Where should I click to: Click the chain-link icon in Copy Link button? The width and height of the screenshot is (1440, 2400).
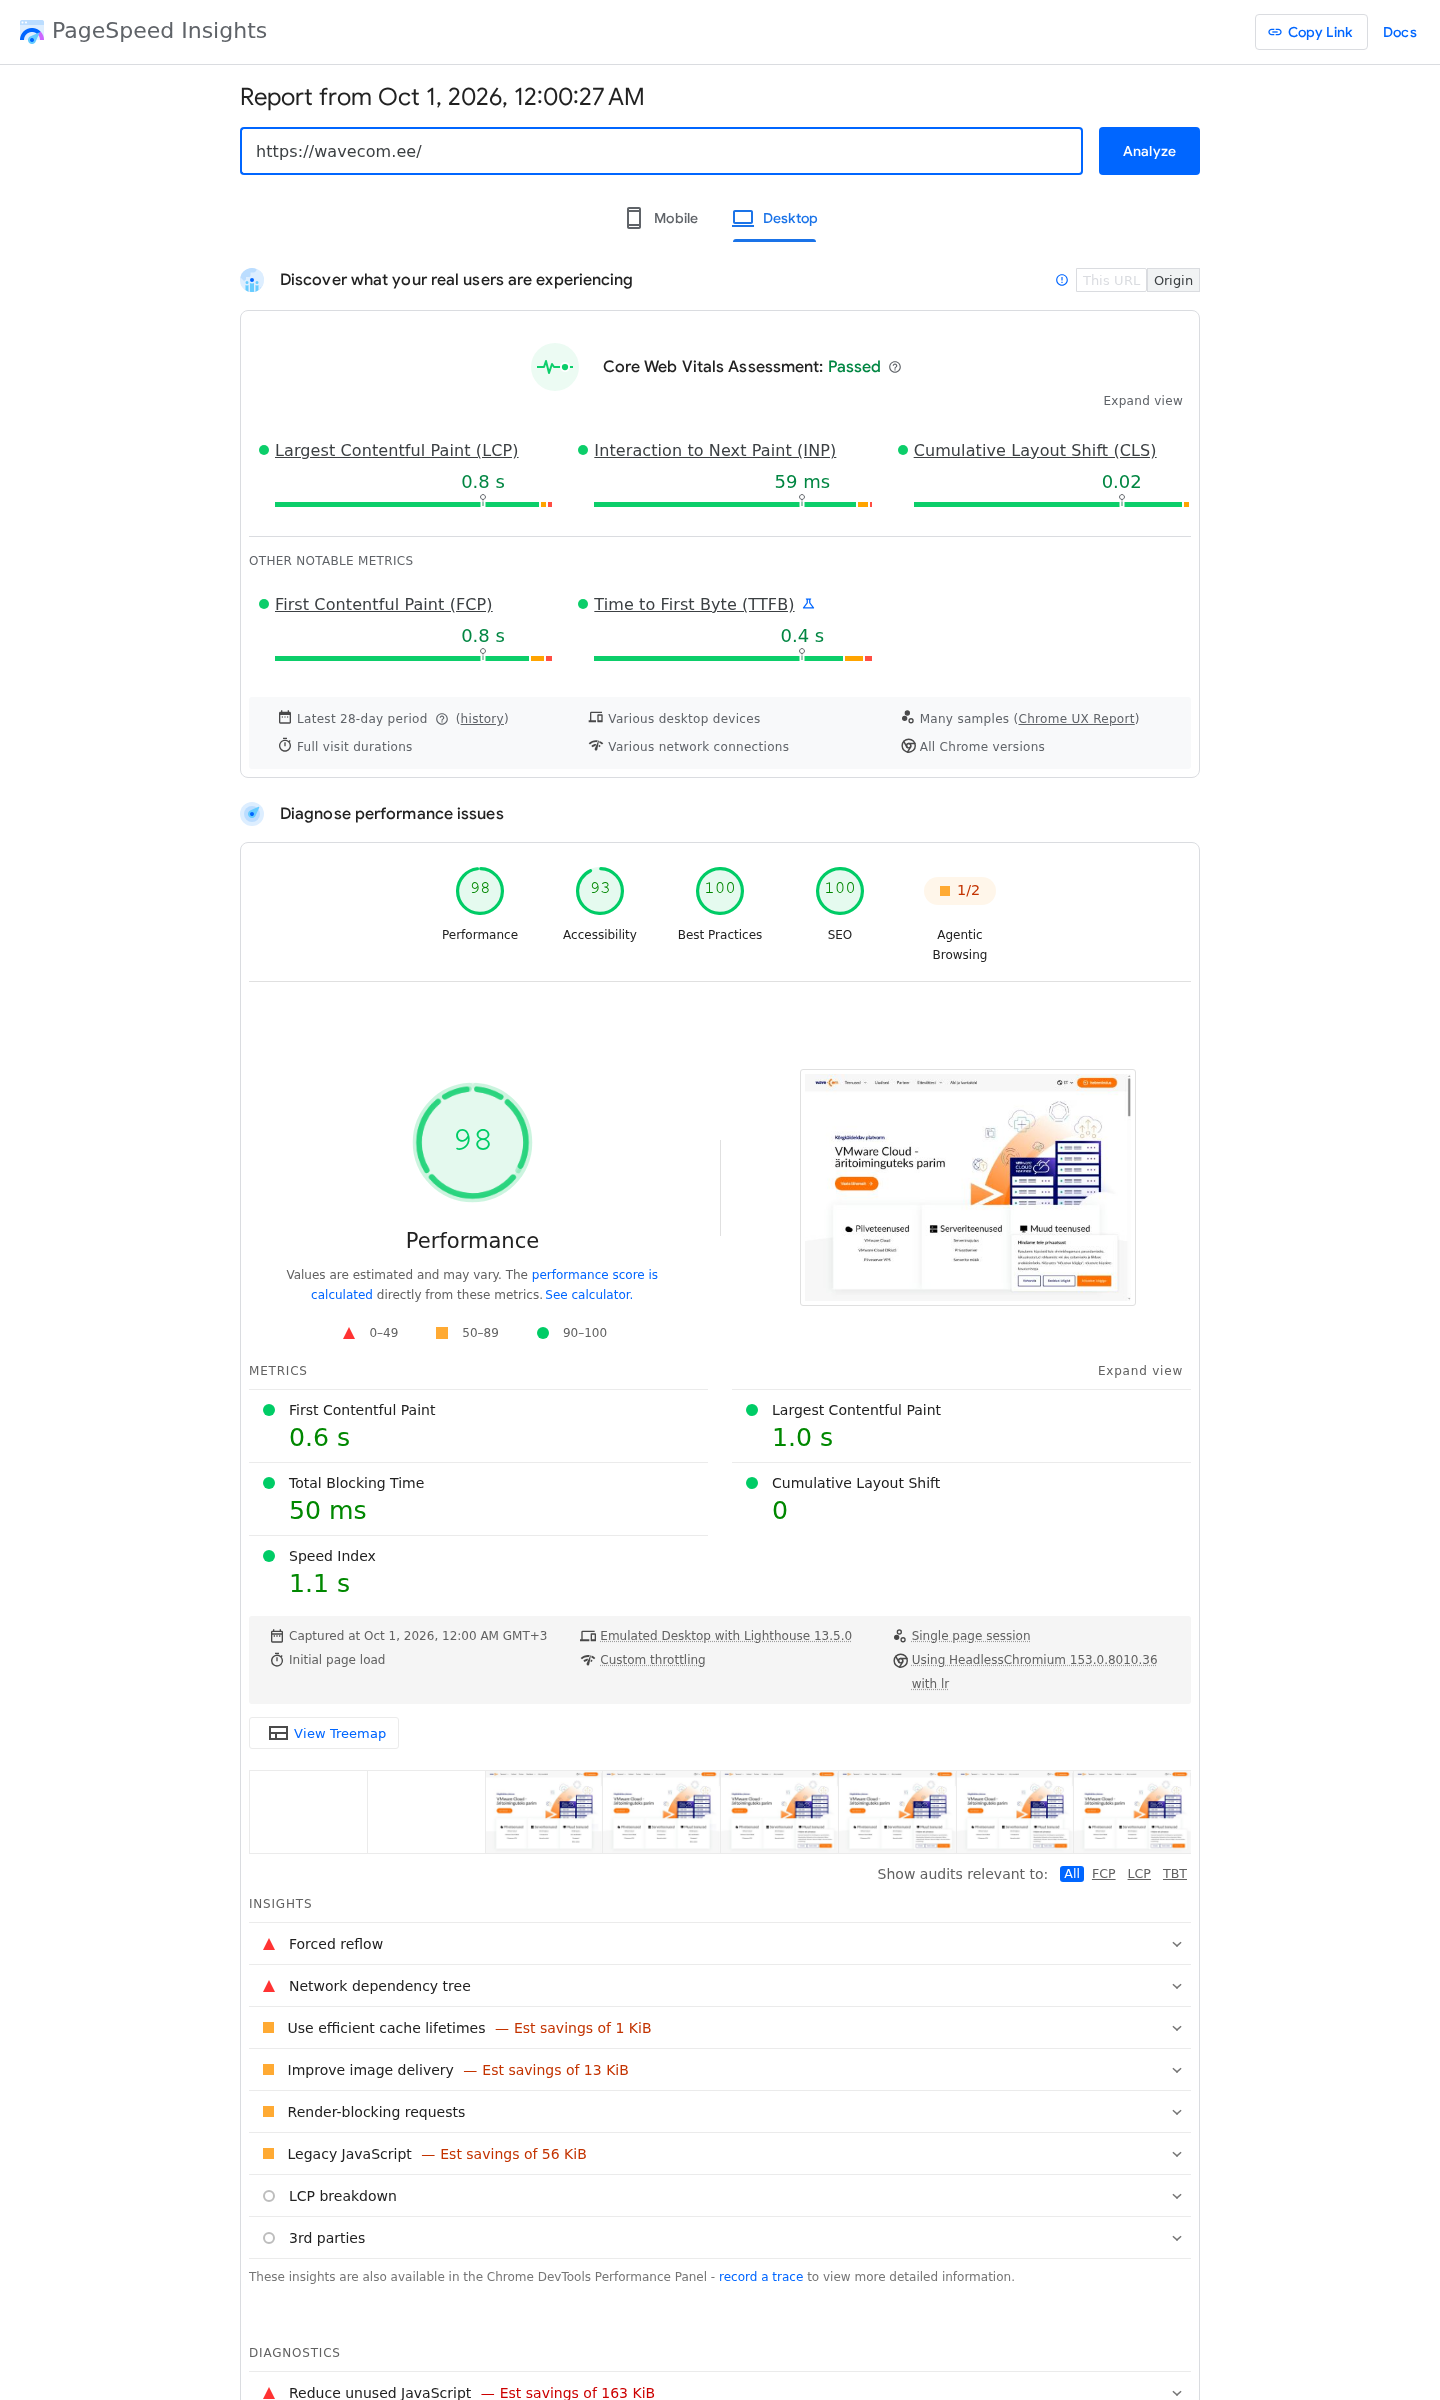tap(1275, 32)
